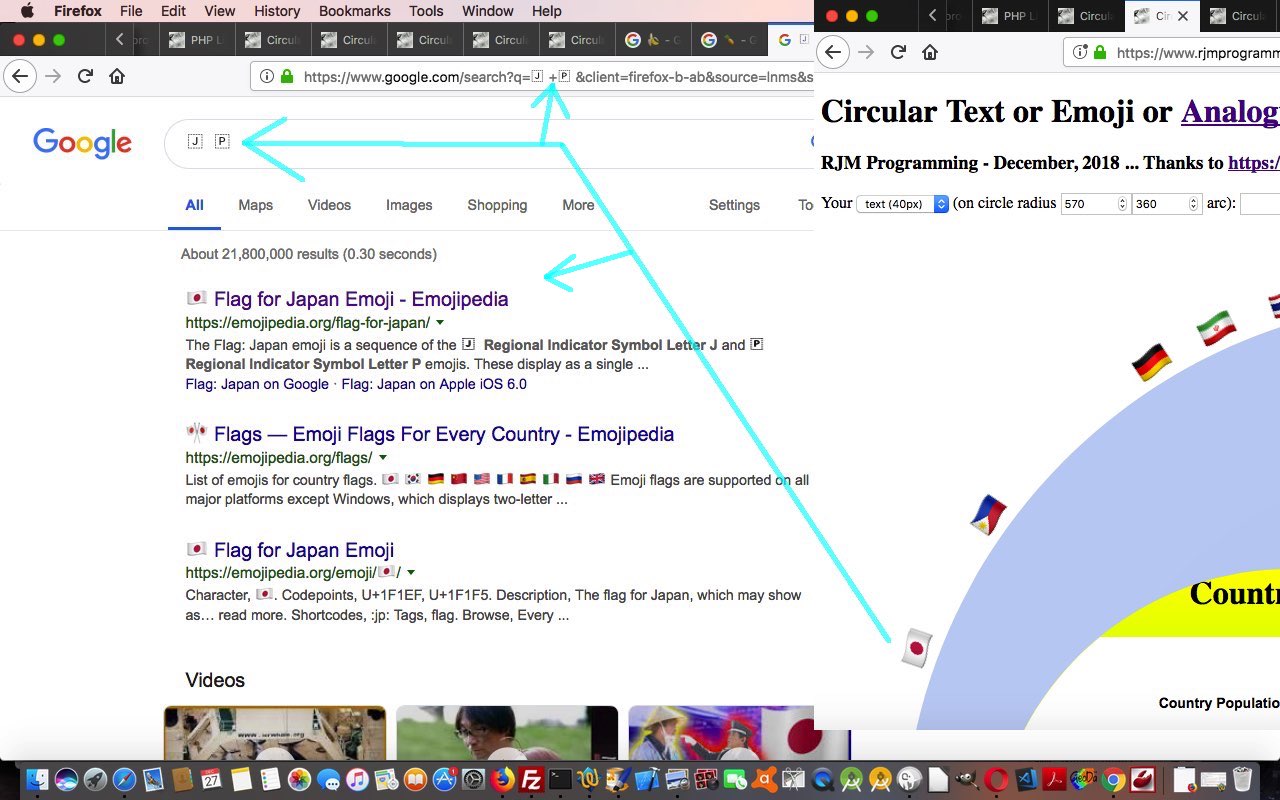Open Firefox icon in the dock
1280x800 pixels.
502,779
